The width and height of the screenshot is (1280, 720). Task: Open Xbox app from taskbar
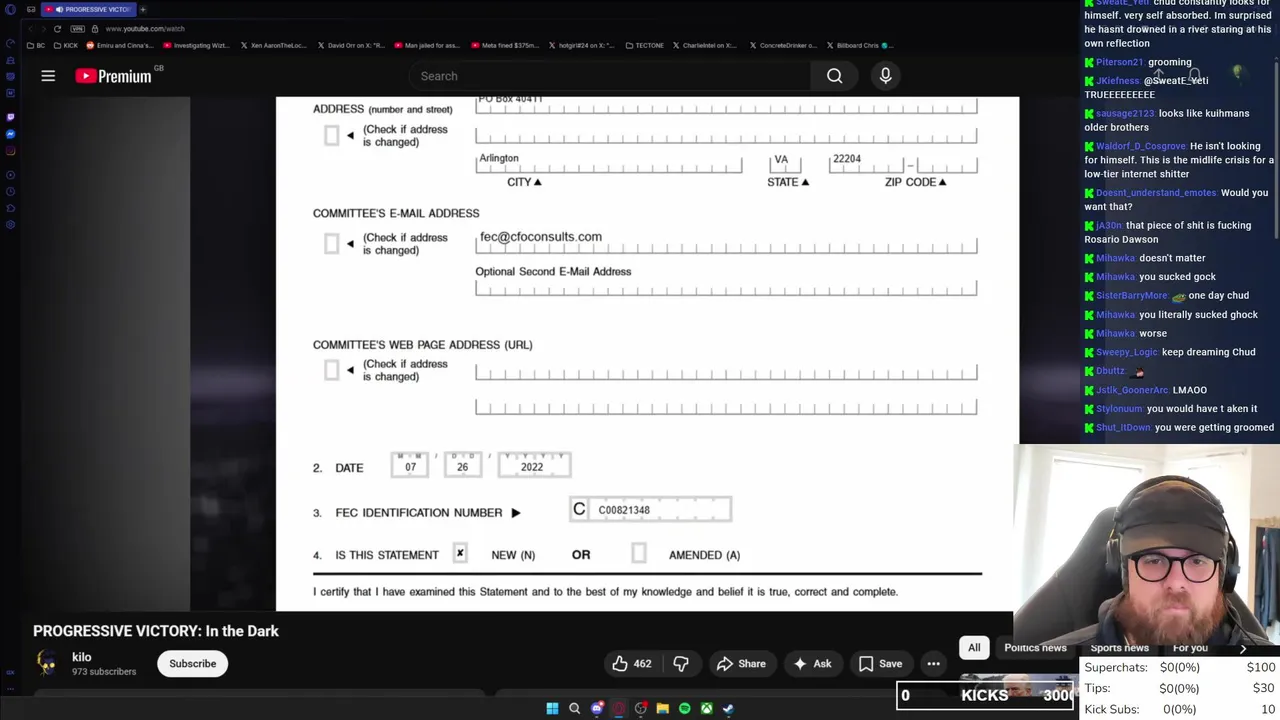[706, 708]
